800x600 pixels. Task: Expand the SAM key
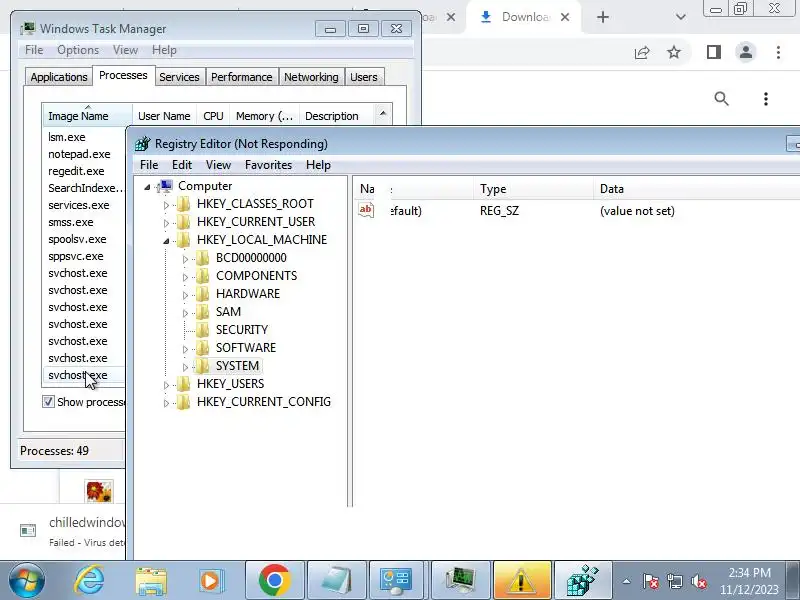point(185,313)
